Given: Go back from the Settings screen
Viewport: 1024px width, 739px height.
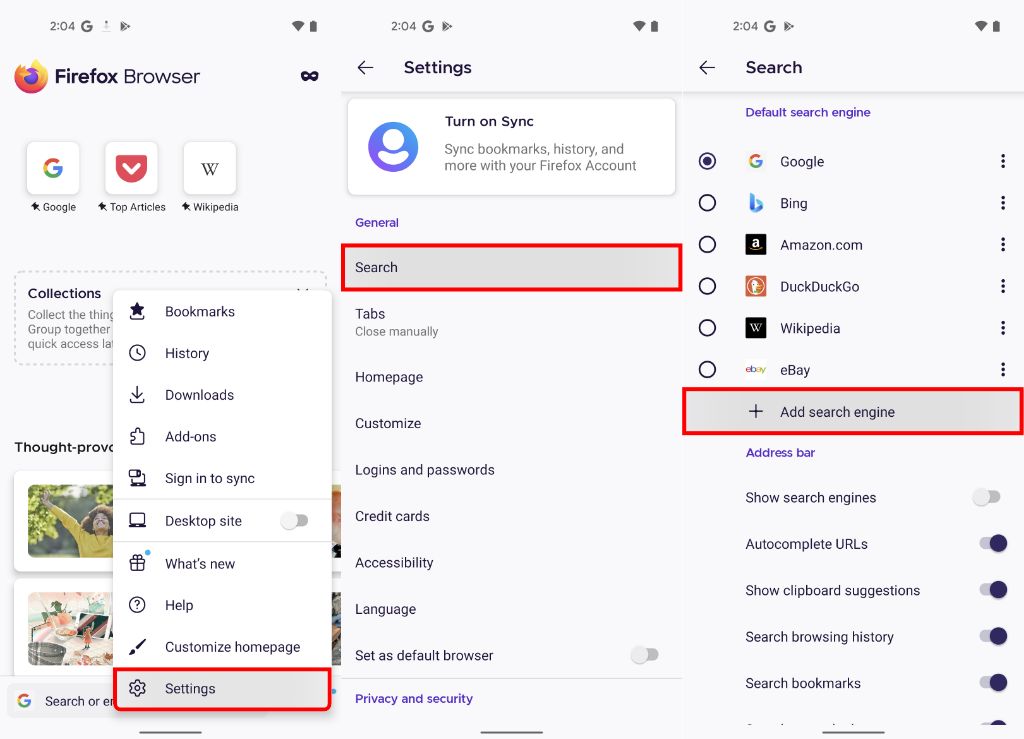Looking at the screenshot, I should 366,67.
